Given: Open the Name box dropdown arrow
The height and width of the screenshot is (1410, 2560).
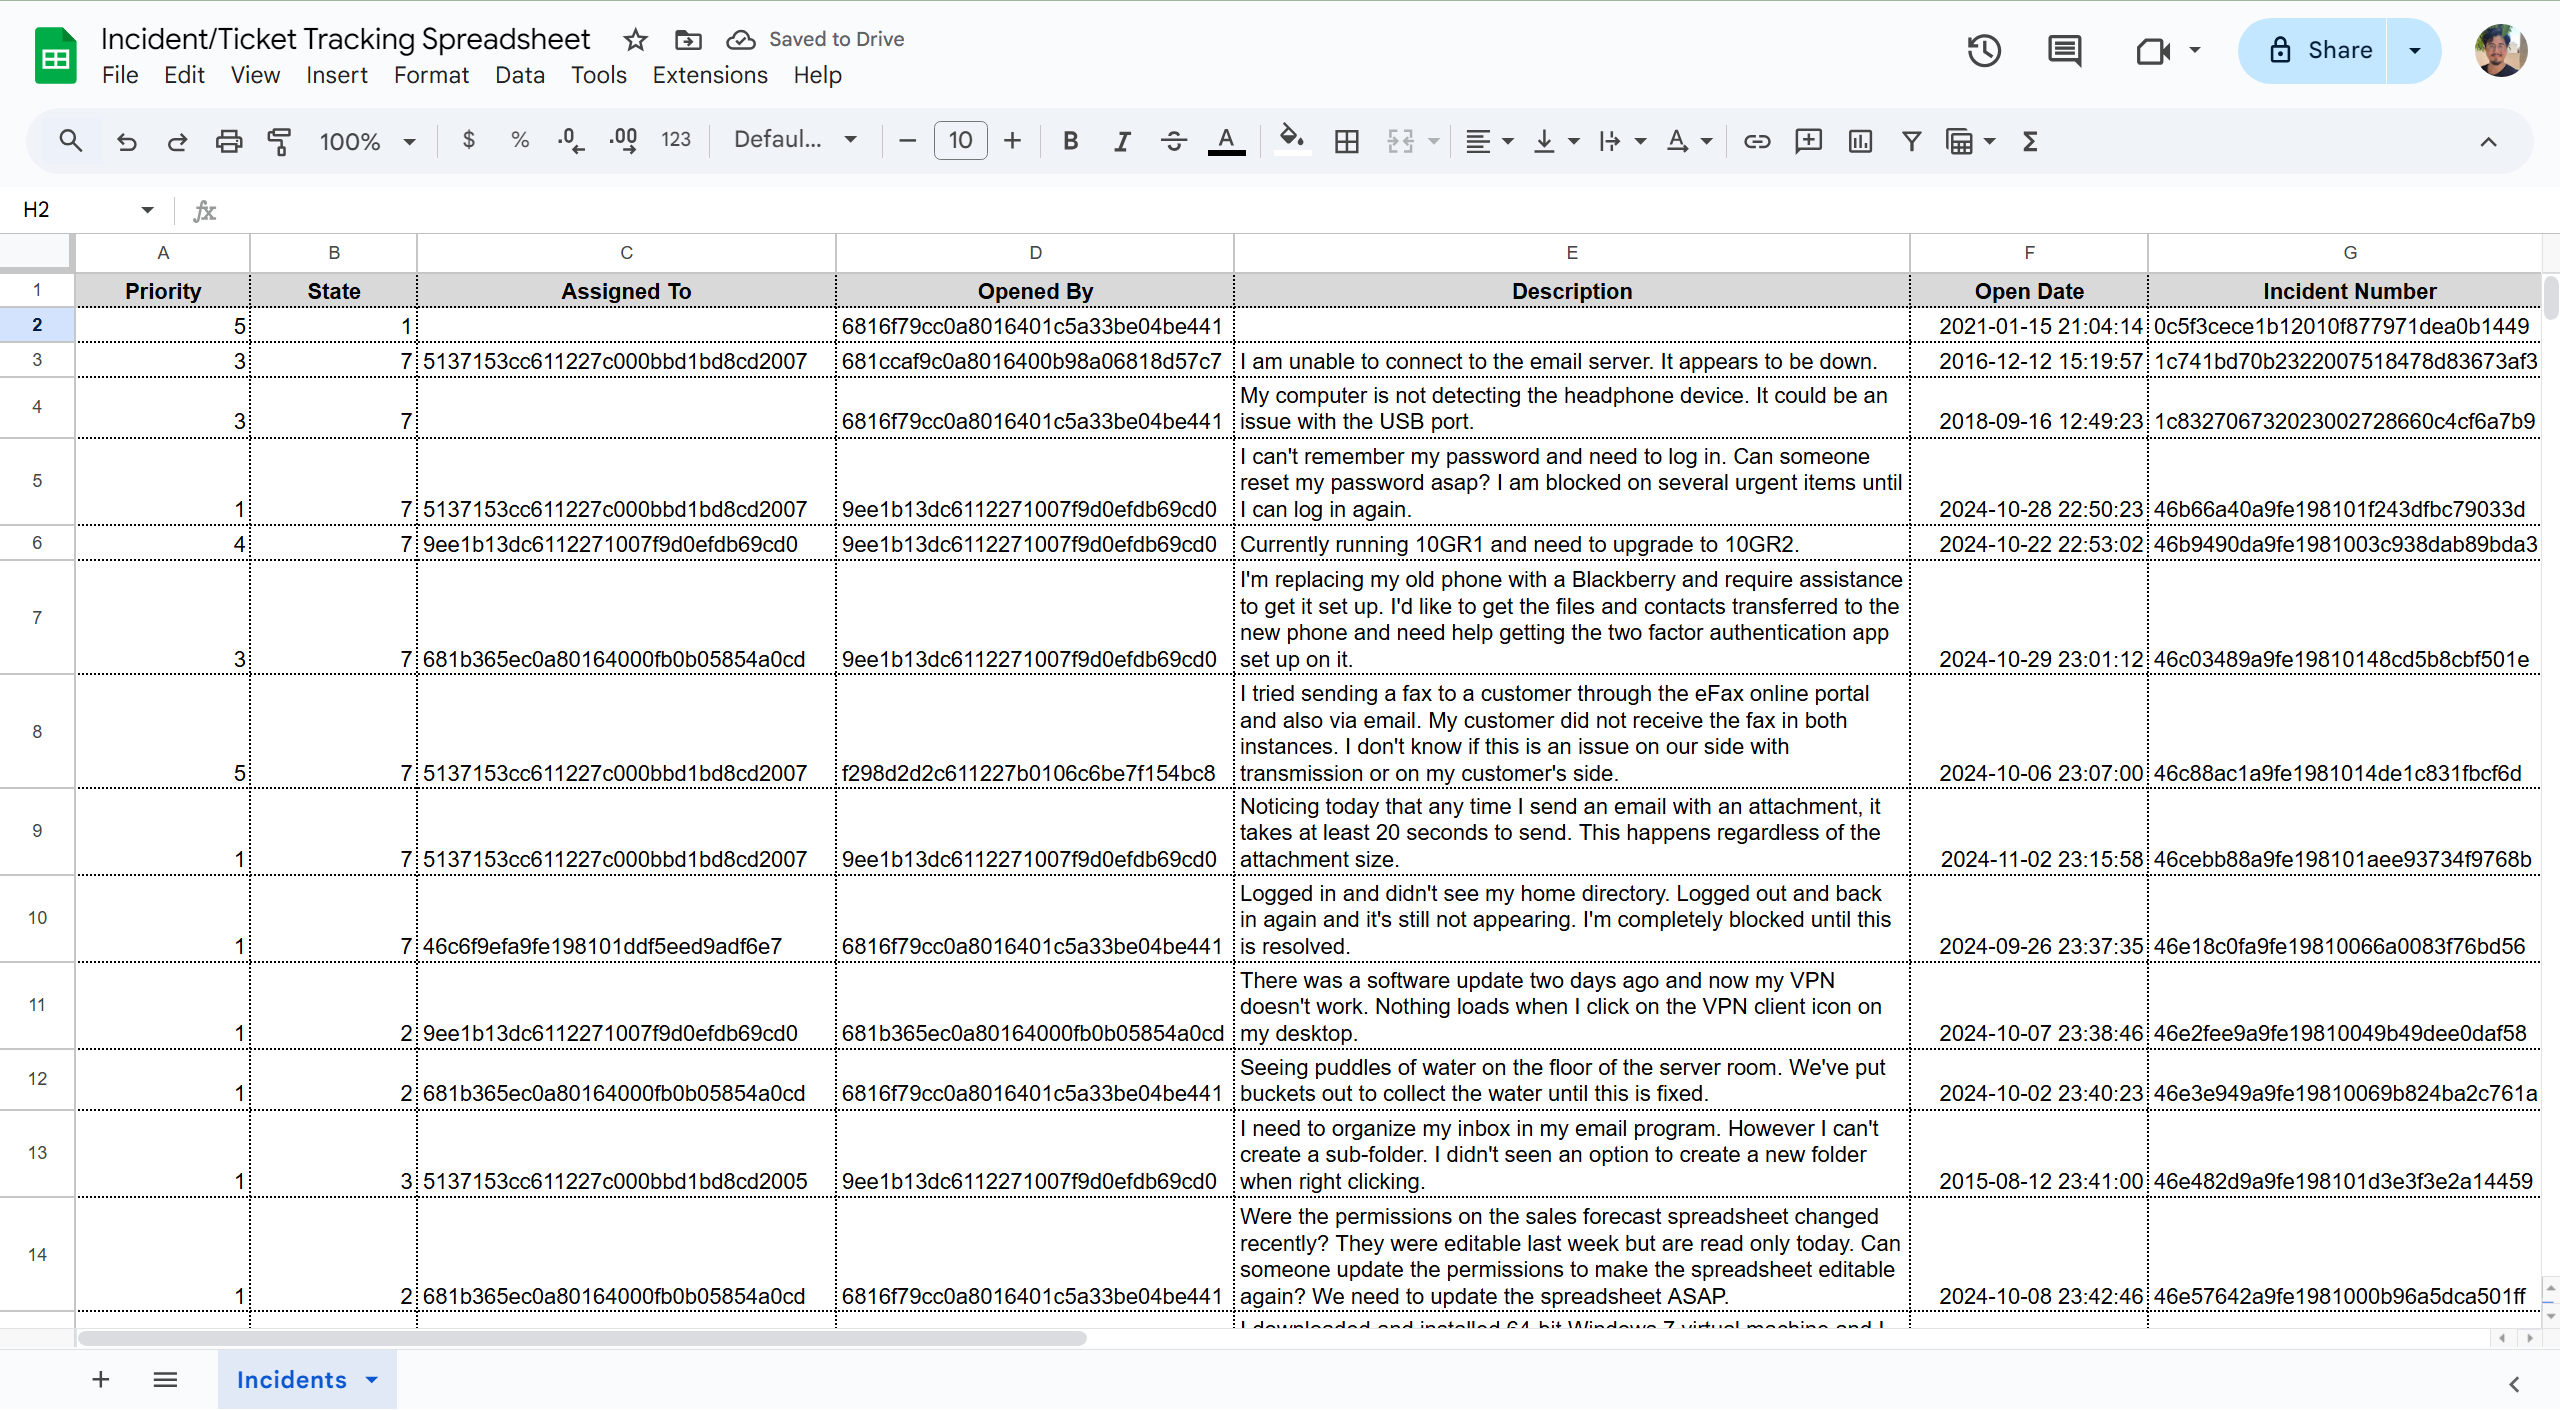Looking at the screenshot, I should pos(147,210).
